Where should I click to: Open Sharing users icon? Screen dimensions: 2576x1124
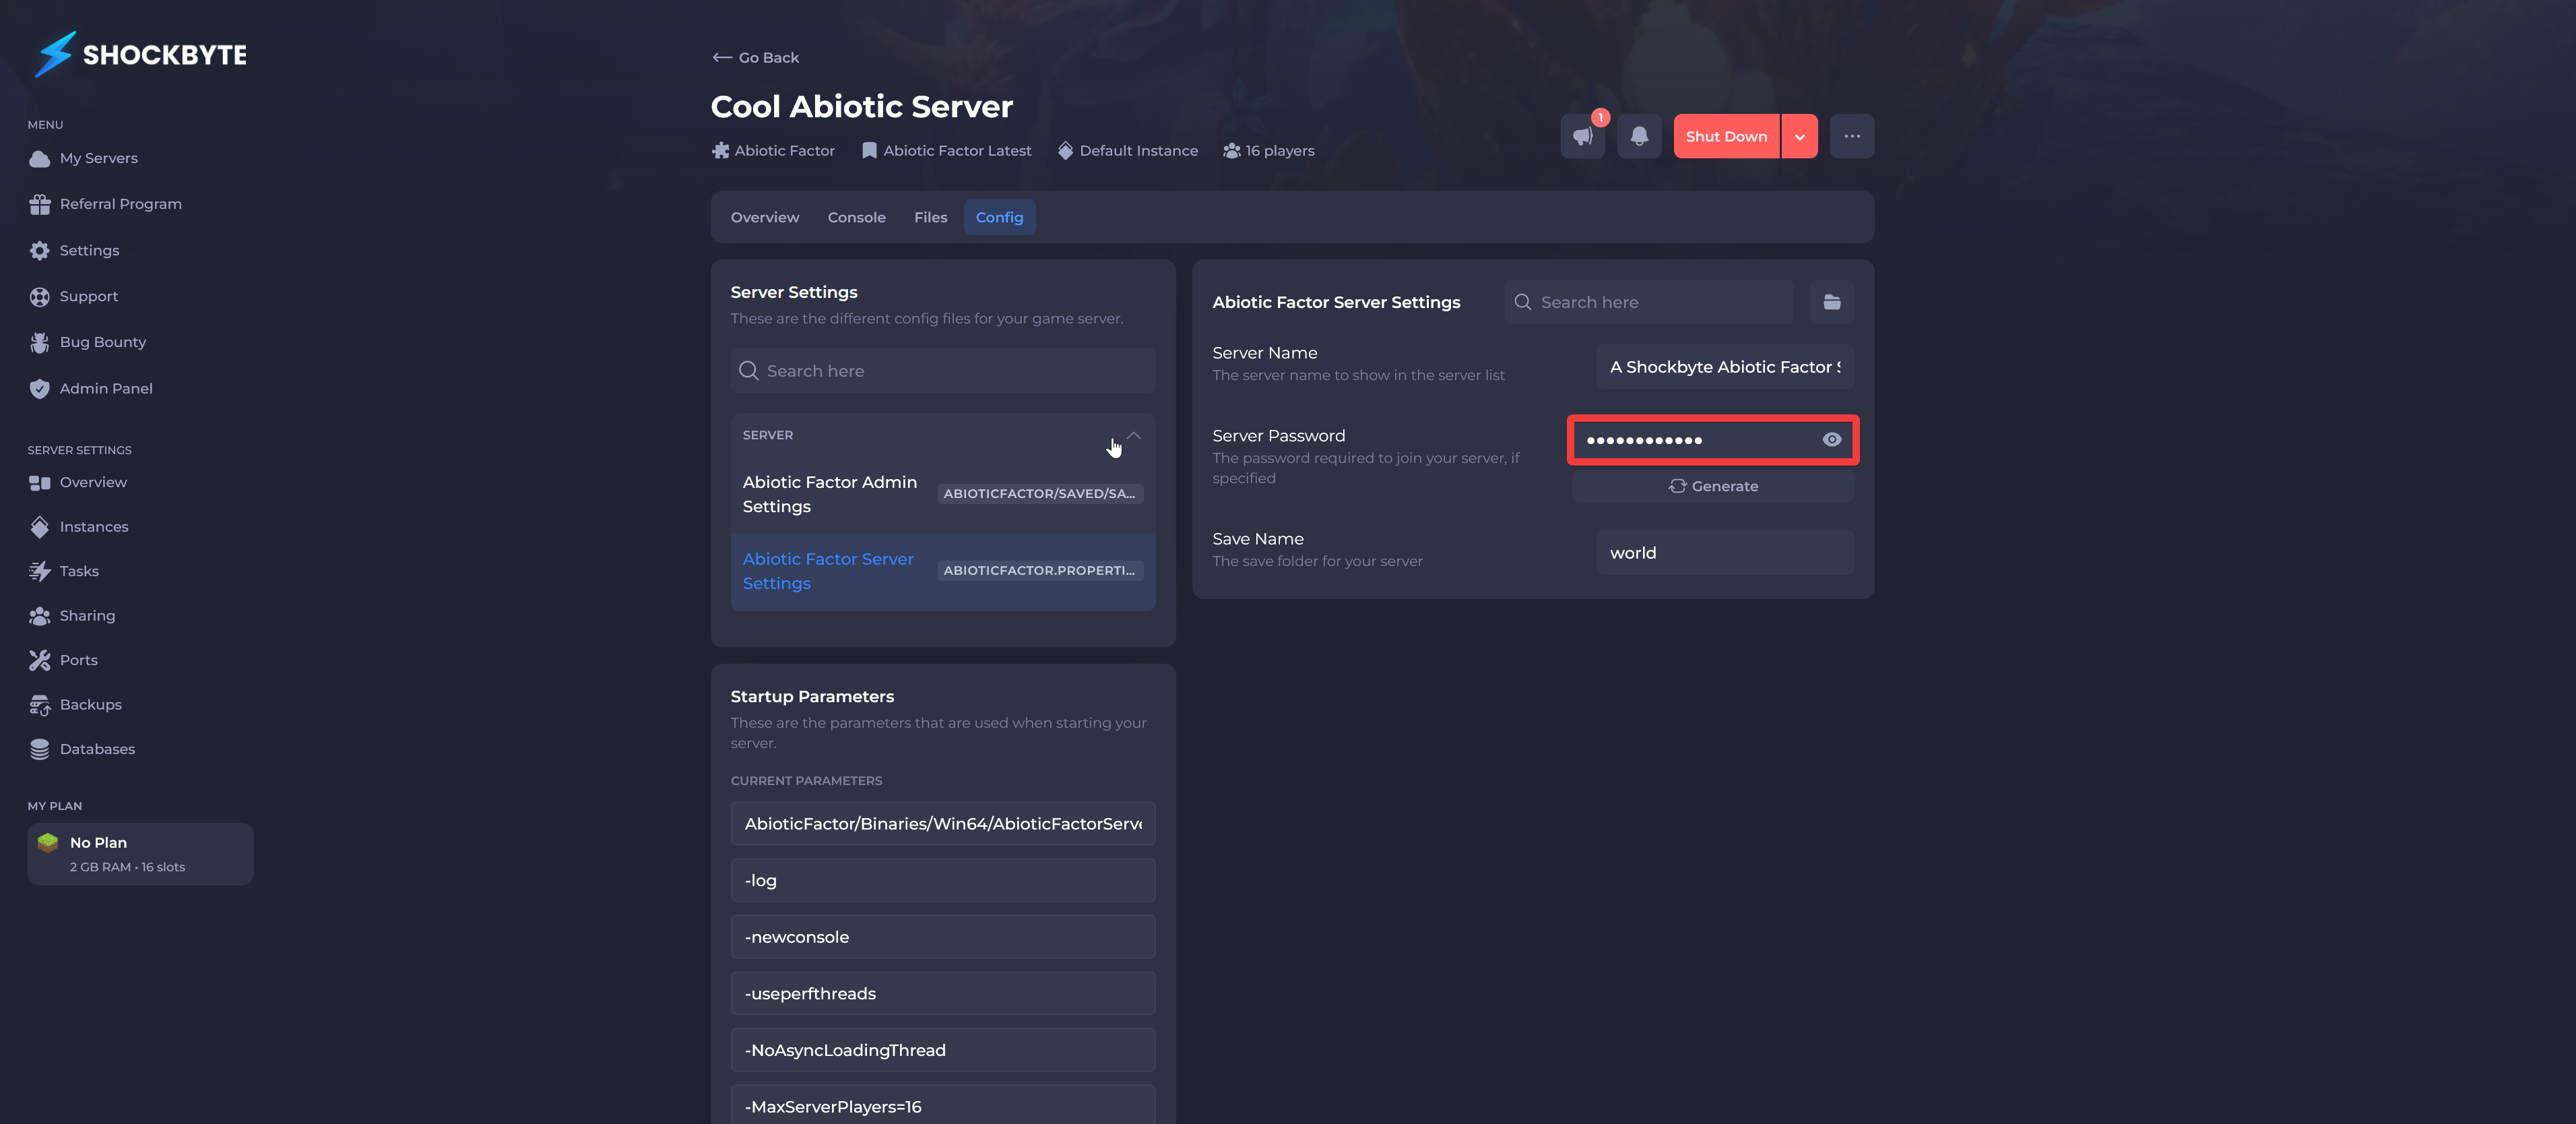(x=40, y=616)
